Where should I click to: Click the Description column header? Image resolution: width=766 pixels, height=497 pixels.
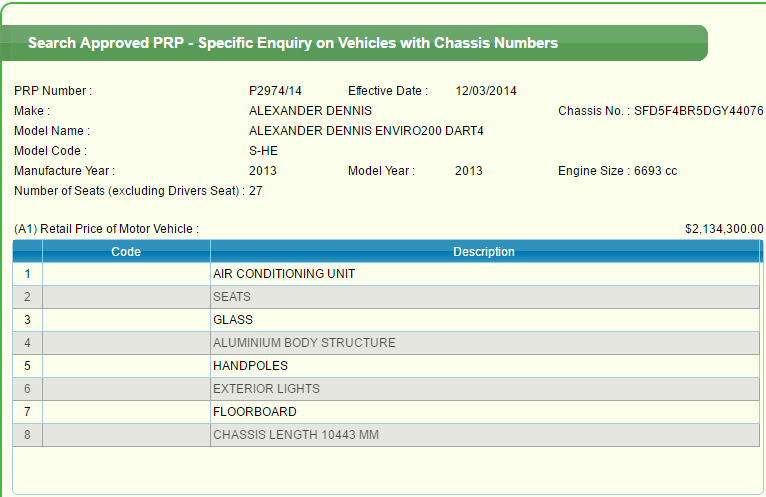point(484,252)
